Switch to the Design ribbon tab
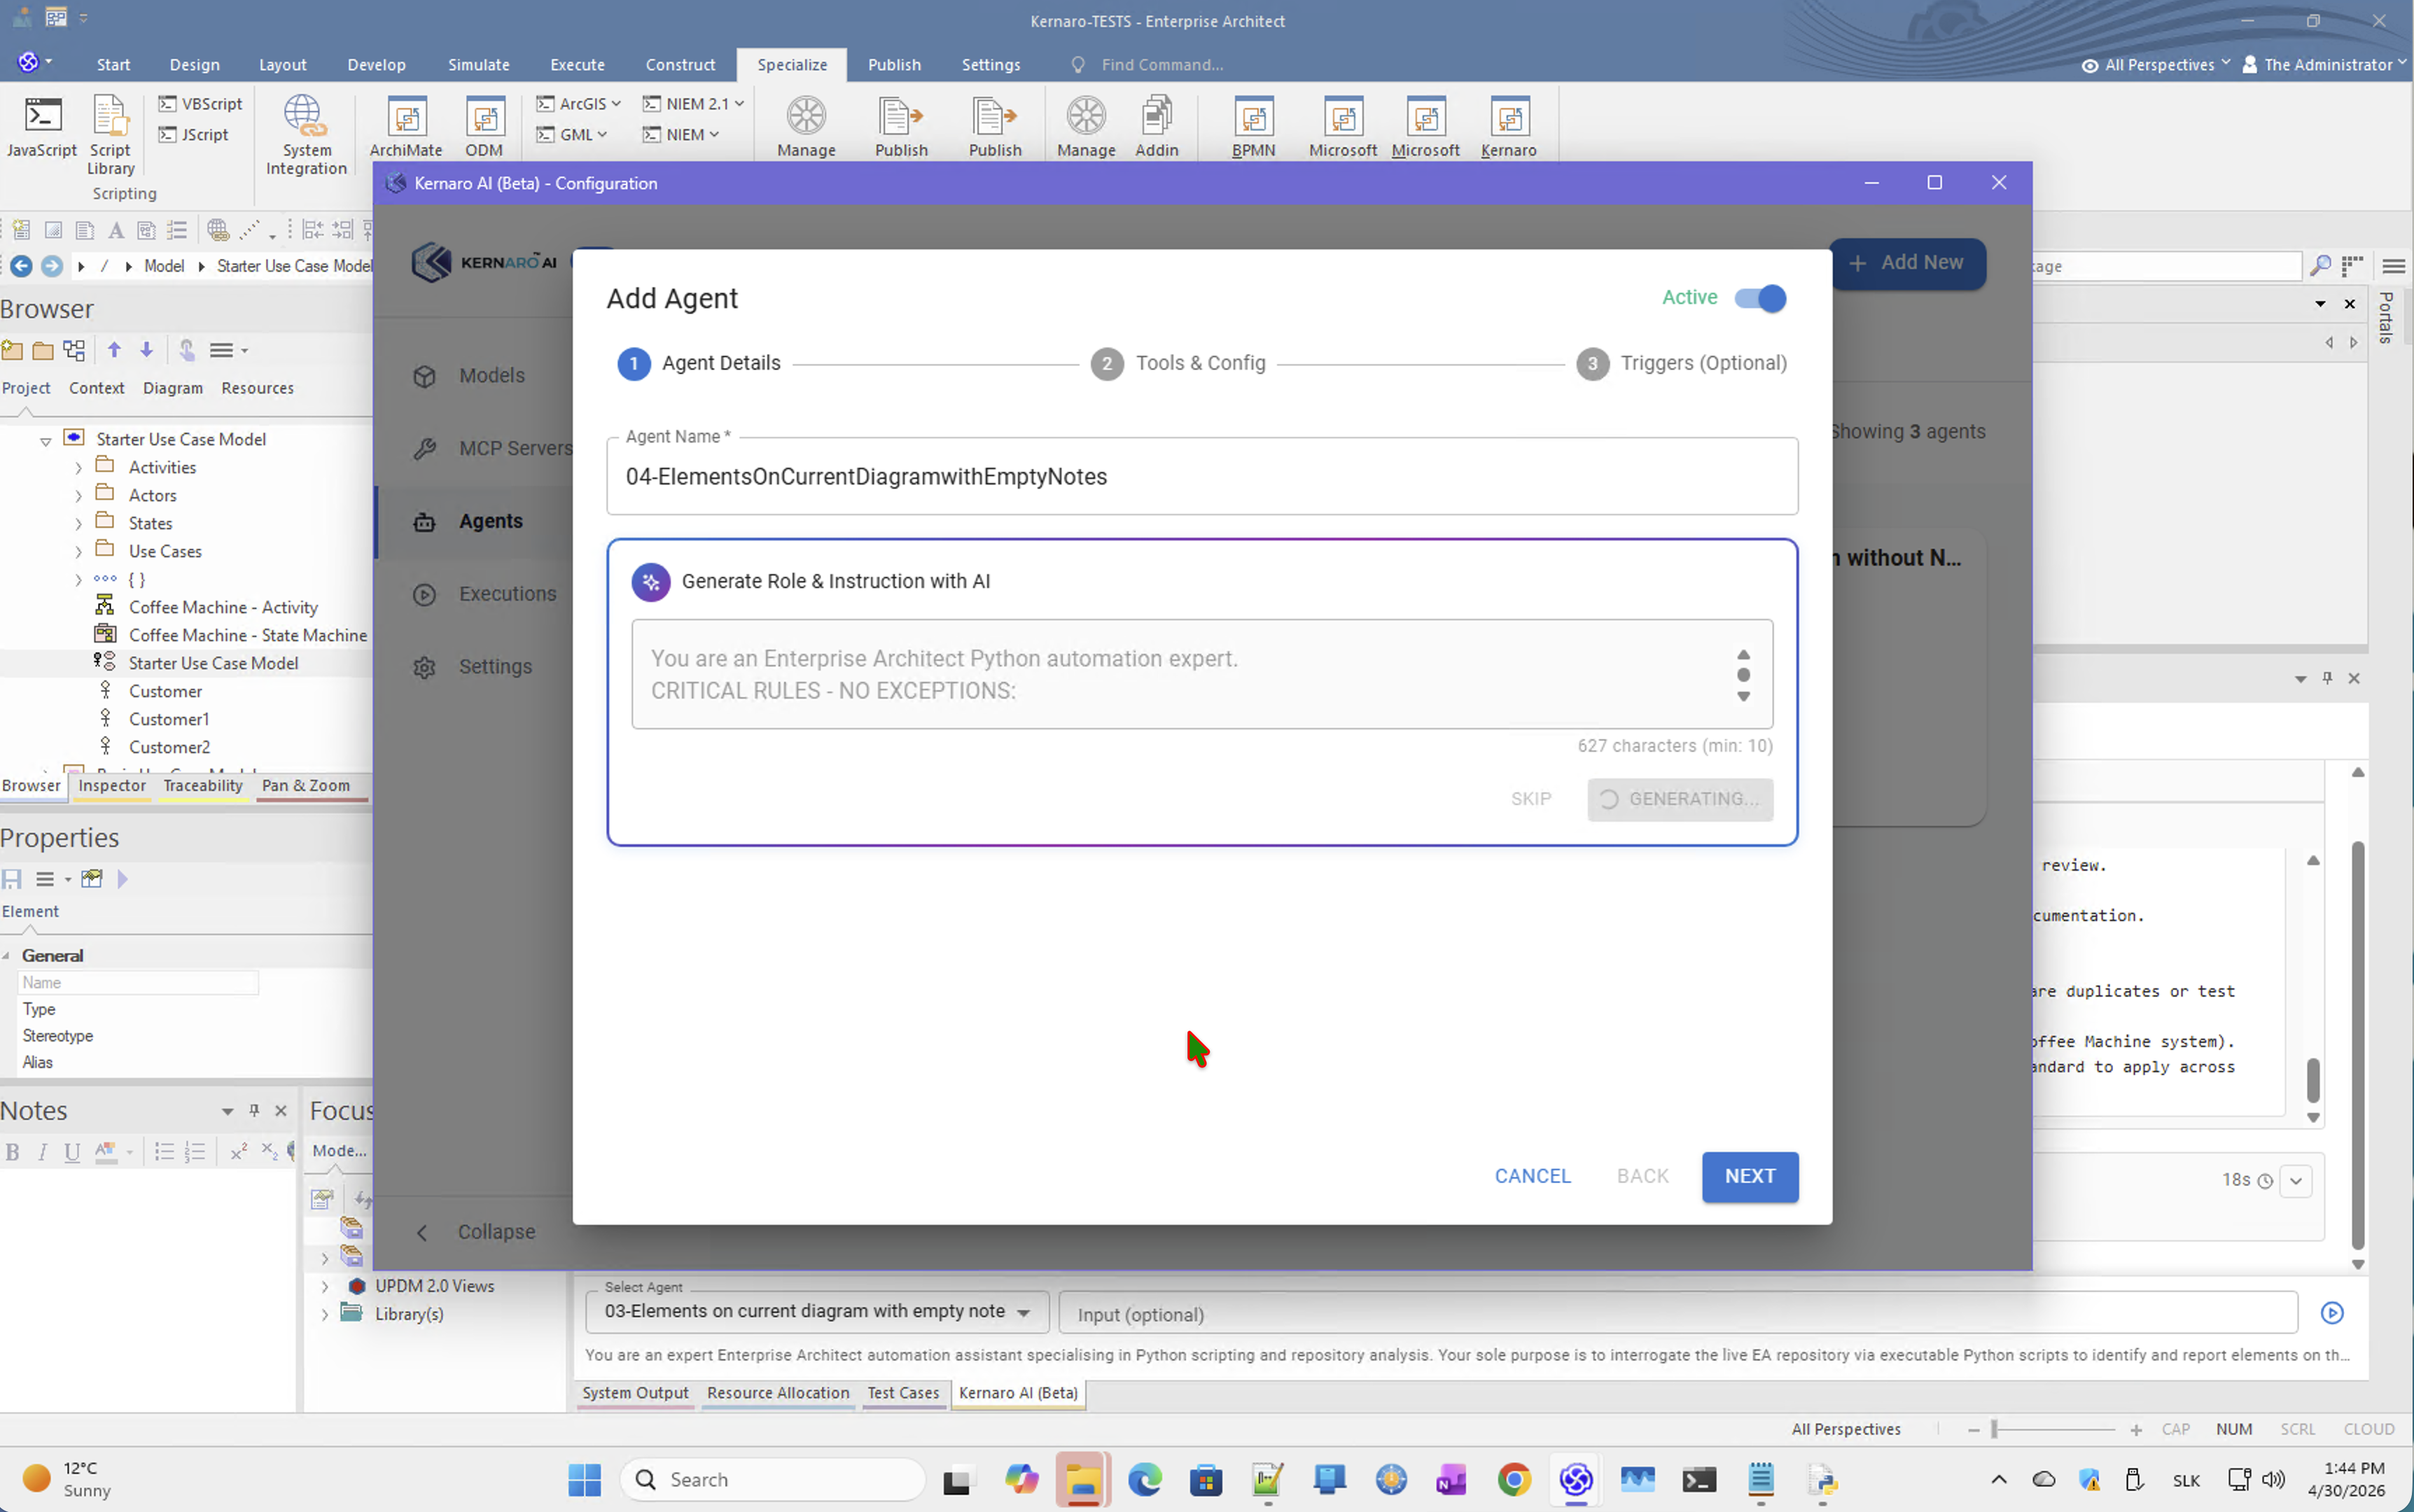 [194, 64]
